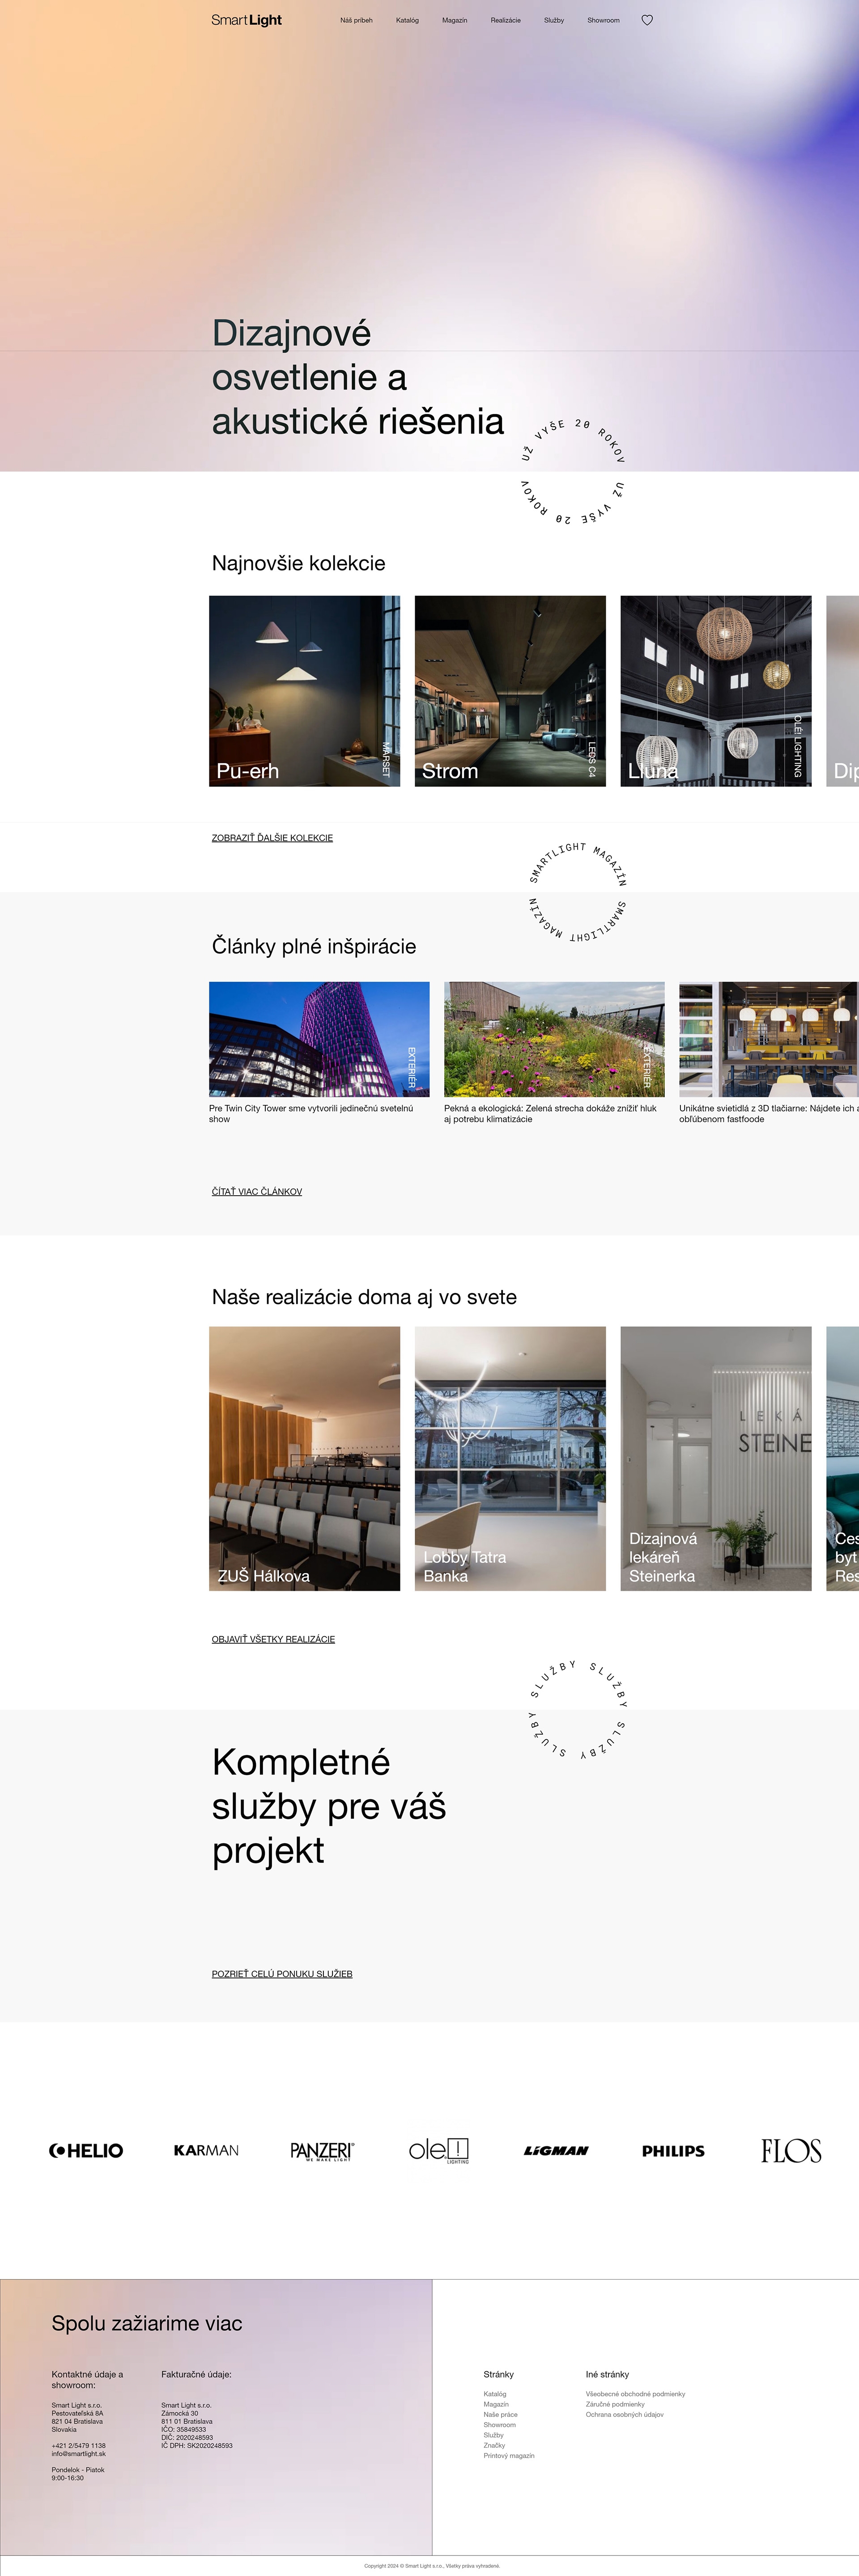This screenshot has height=2576, width=859.
Task: Open the Katalóg menu item
Action: tap(407, 20)
